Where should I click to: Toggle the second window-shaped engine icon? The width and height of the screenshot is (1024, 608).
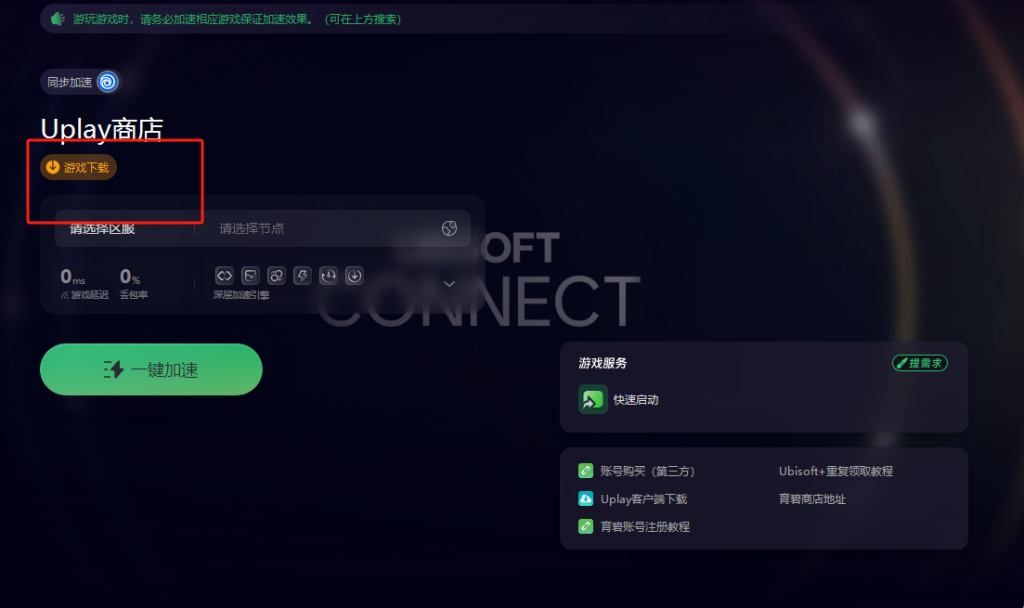pos(250,276)
